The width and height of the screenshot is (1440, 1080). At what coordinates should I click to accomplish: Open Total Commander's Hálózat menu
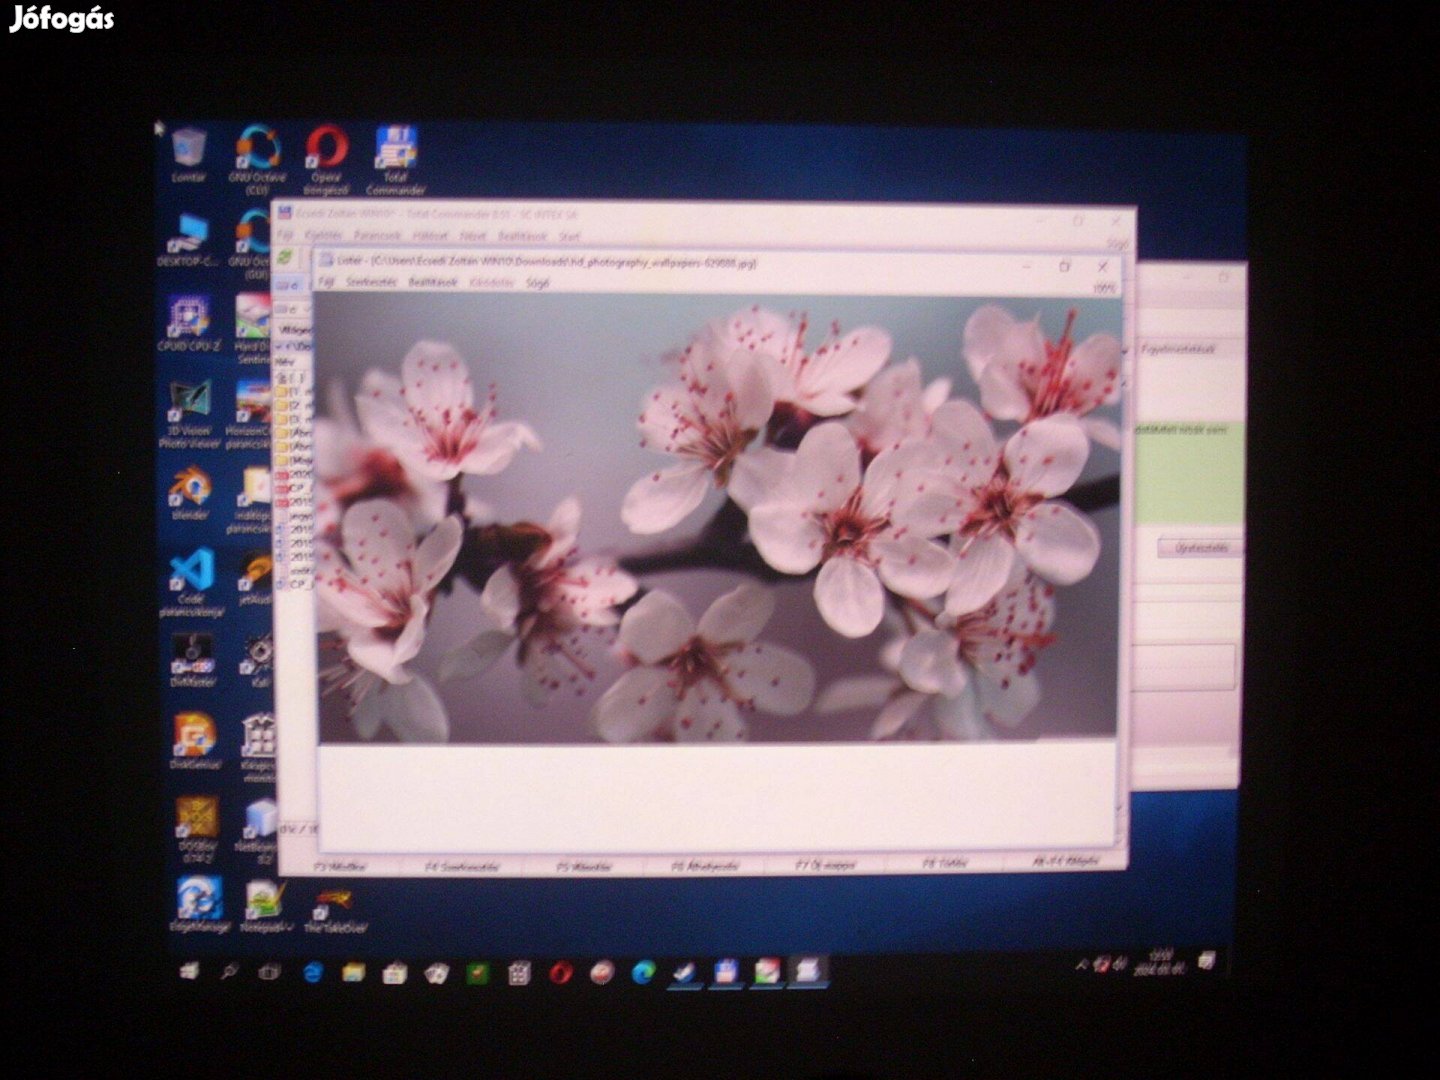[431, 237]
